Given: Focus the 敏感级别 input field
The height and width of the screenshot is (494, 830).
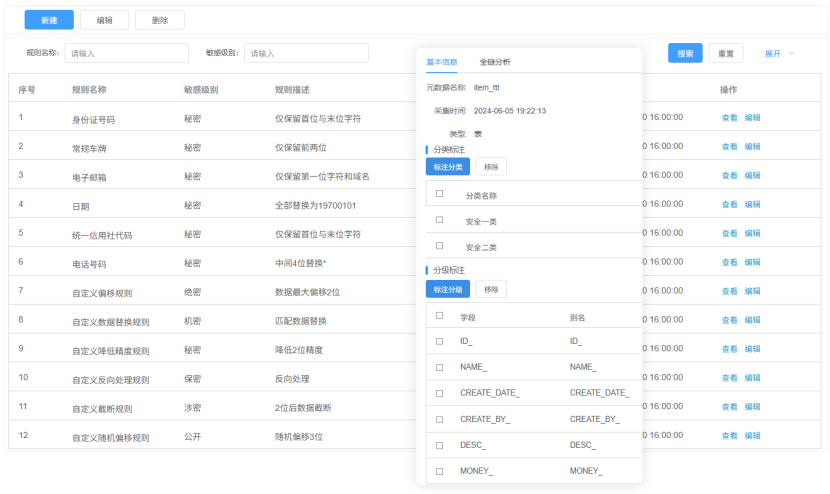Looking at the screenshot, I should coord(306,53).
